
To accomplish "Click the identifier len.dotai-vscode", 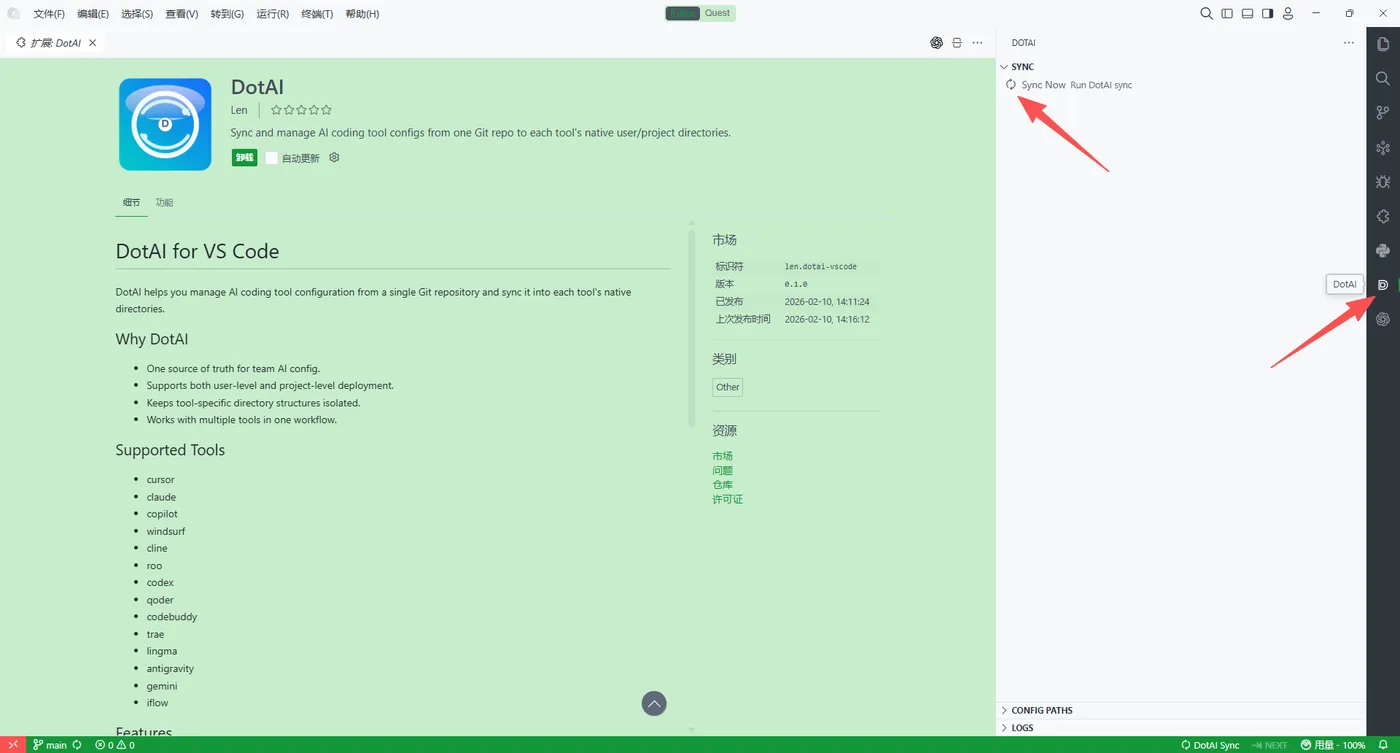I will click(x=820, y=267).
